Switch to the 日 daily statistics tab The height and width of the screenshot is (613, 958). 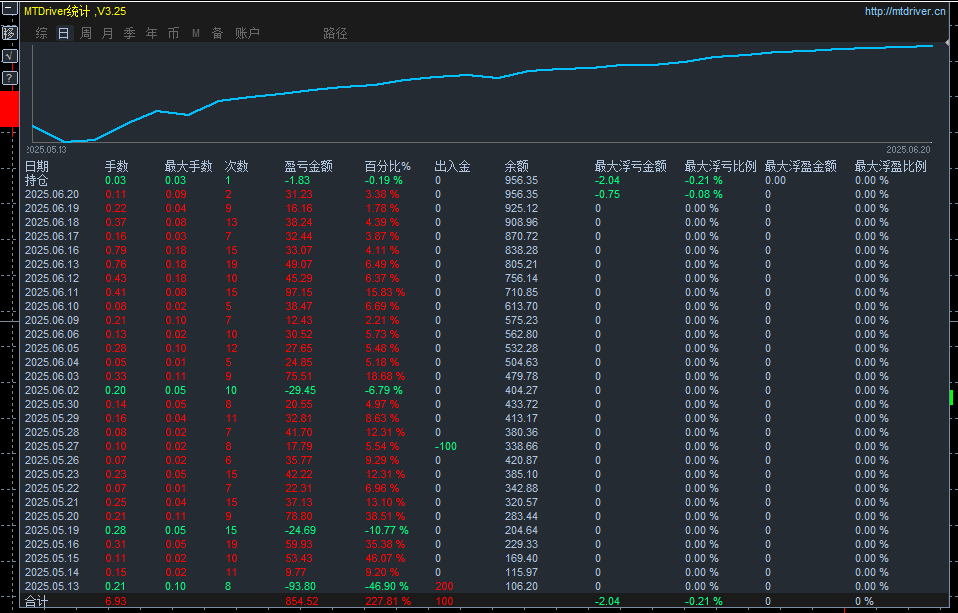pyautogui.click(x=62, y=32)
